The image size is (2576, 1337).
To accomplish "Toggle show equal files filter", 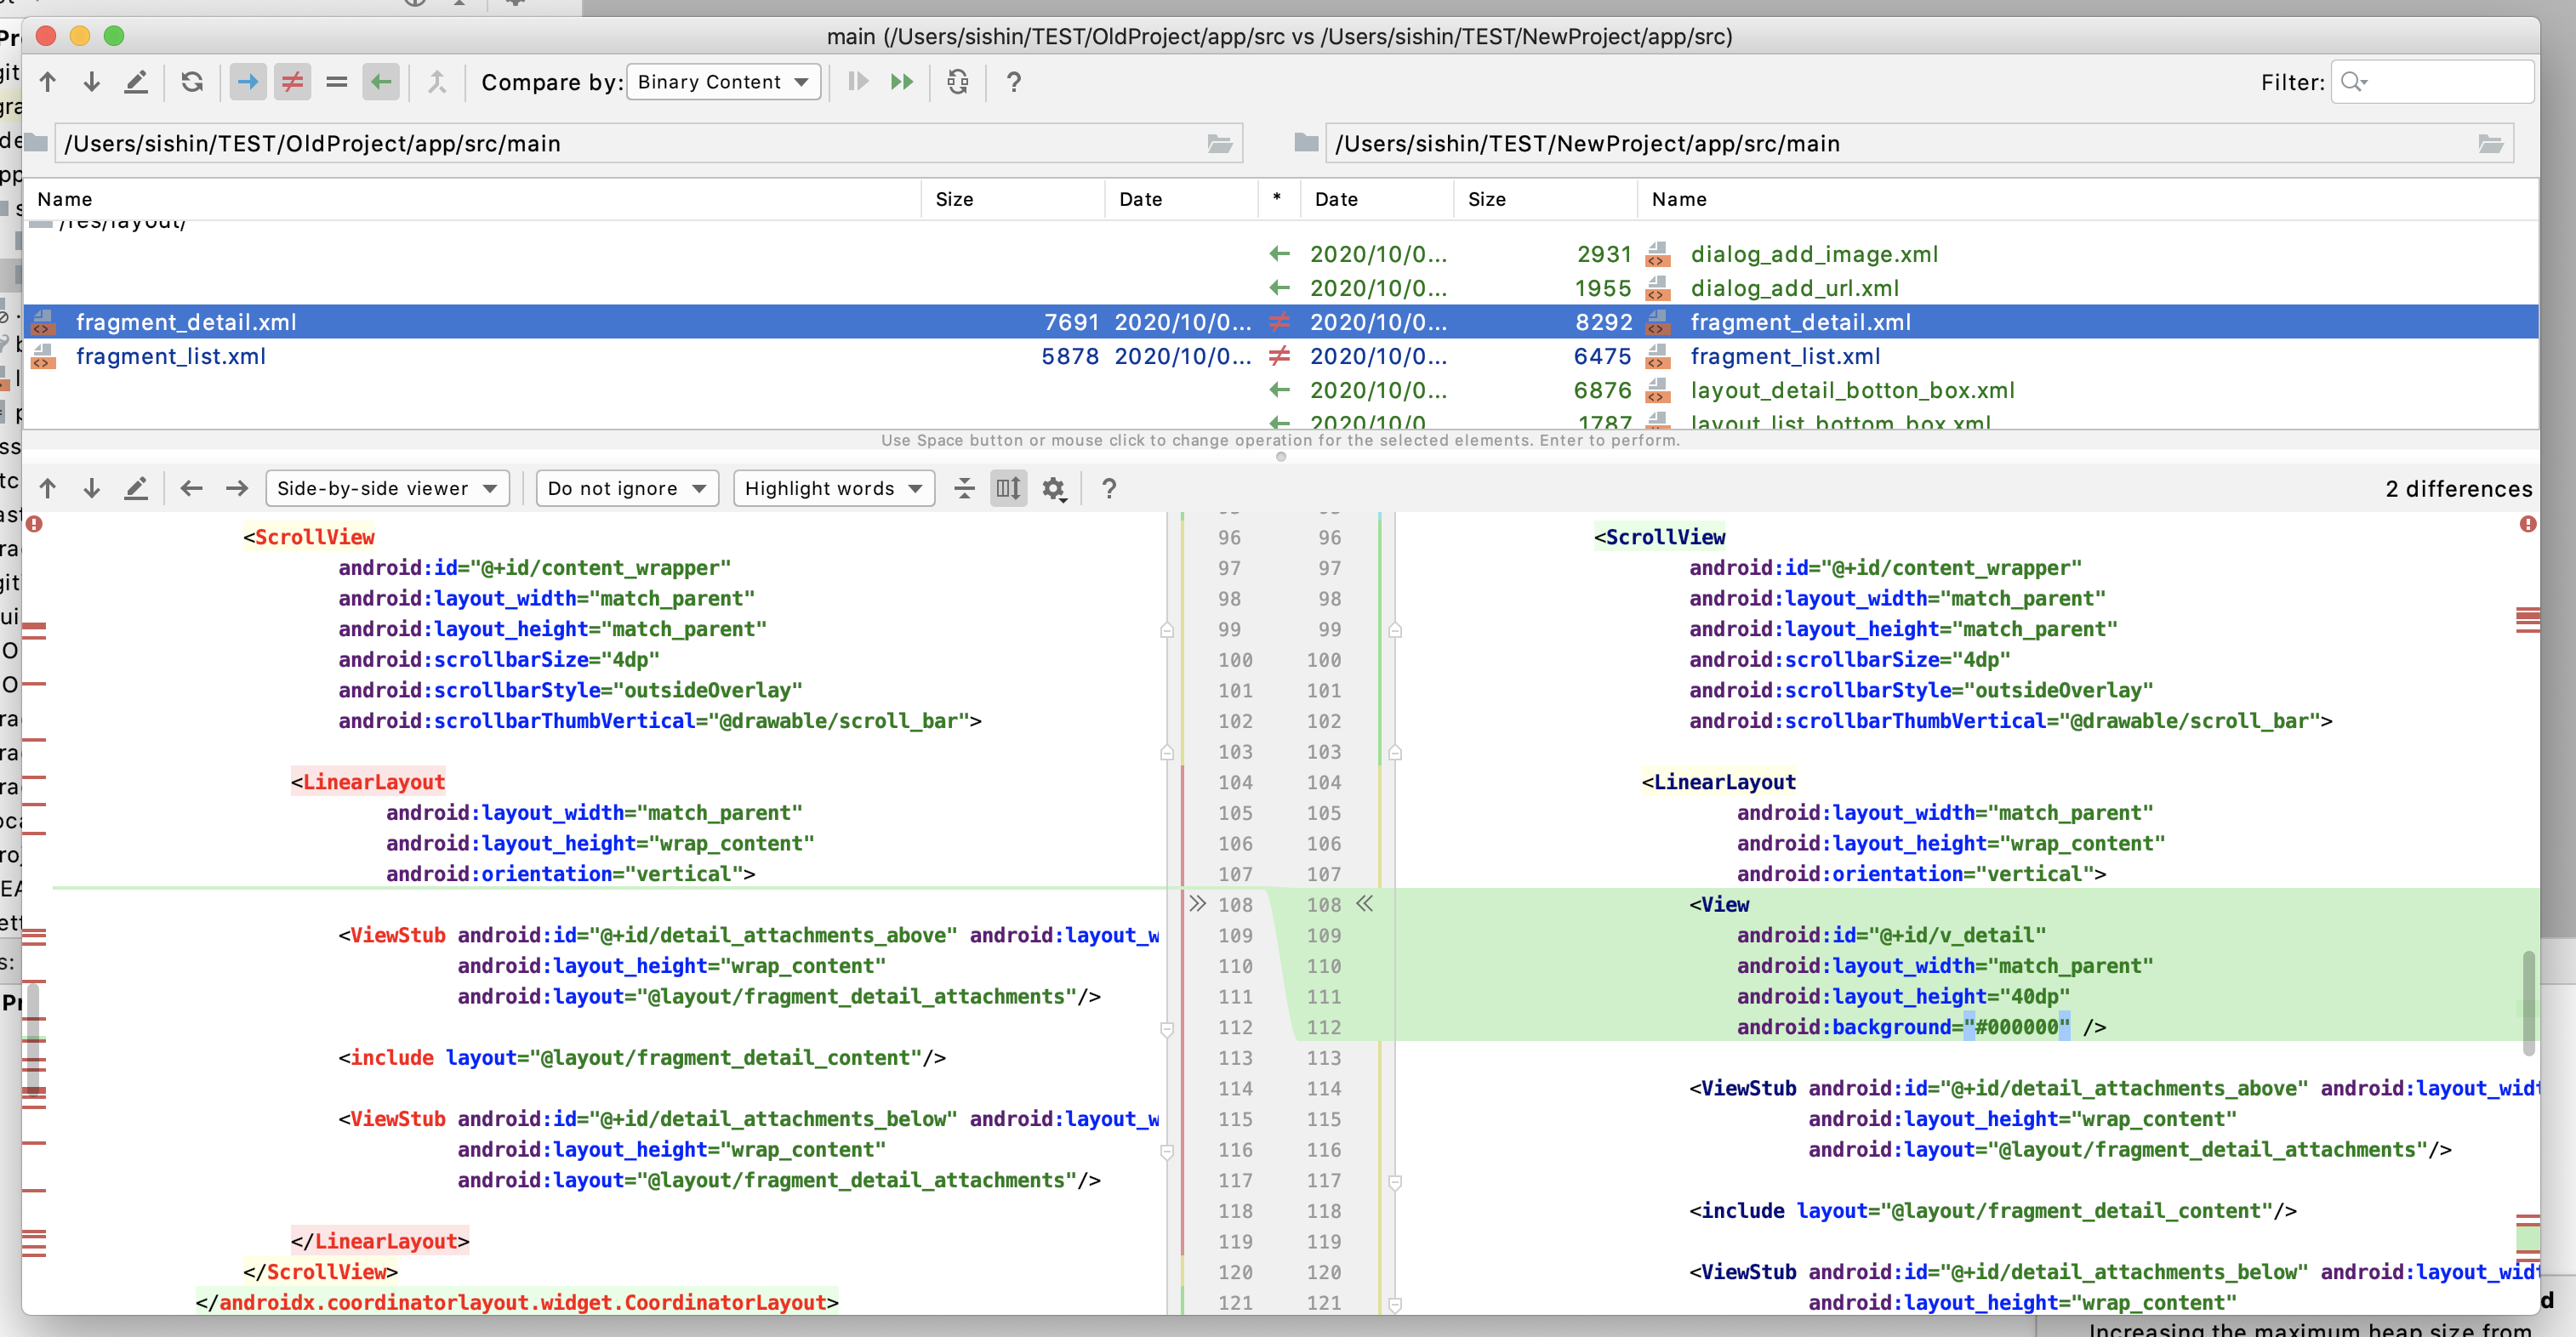I will pyautogui.click(x=336, y=82).
